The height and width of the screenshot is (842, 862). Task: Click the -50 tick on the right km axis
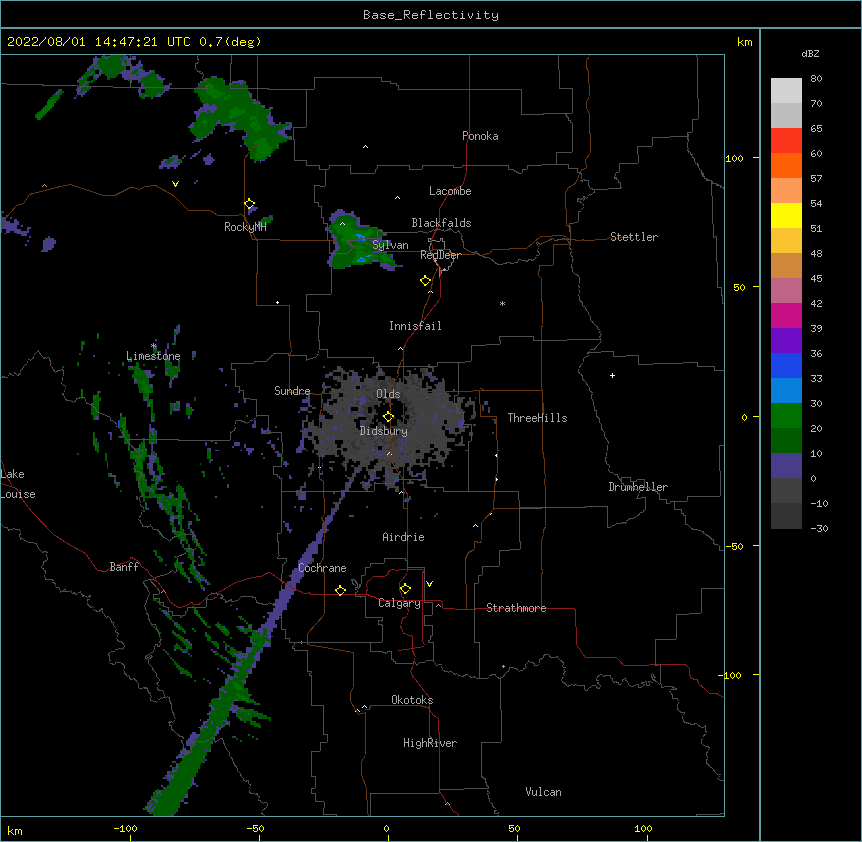pos(733,546)
